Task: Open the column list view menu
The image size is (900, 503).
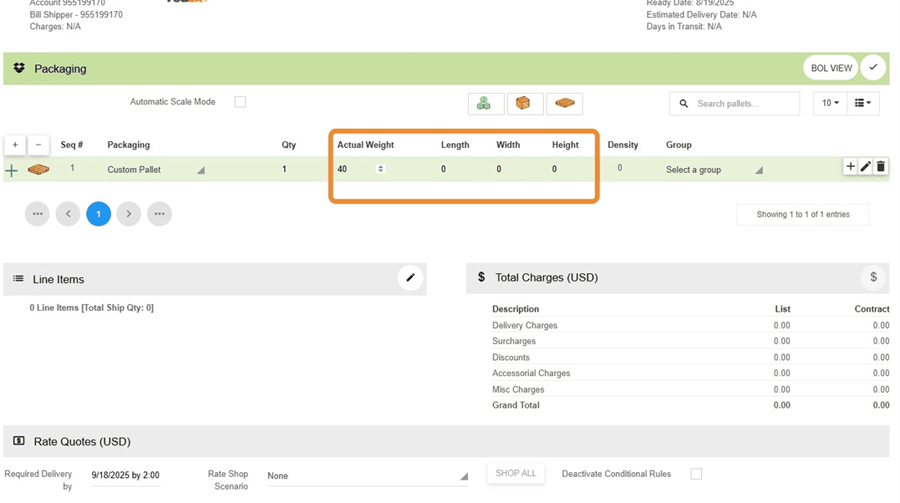Action: [862, 103]
